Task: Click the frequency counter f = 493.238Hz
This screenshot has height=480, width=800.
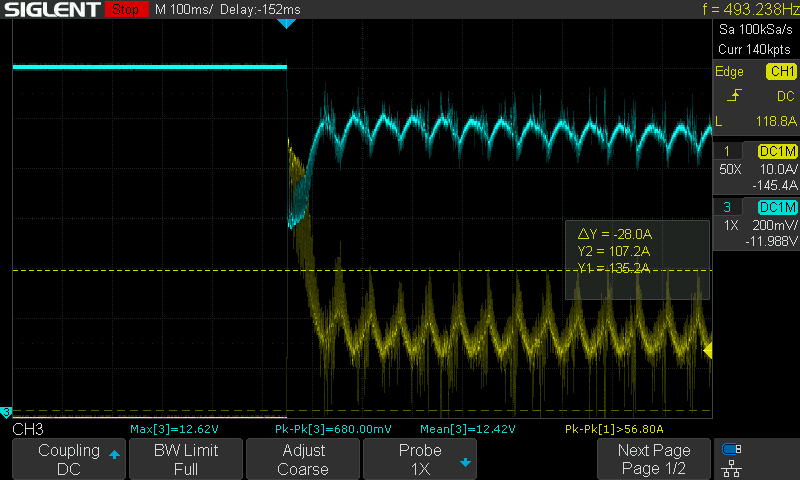Action: click(x=751, y=9)
